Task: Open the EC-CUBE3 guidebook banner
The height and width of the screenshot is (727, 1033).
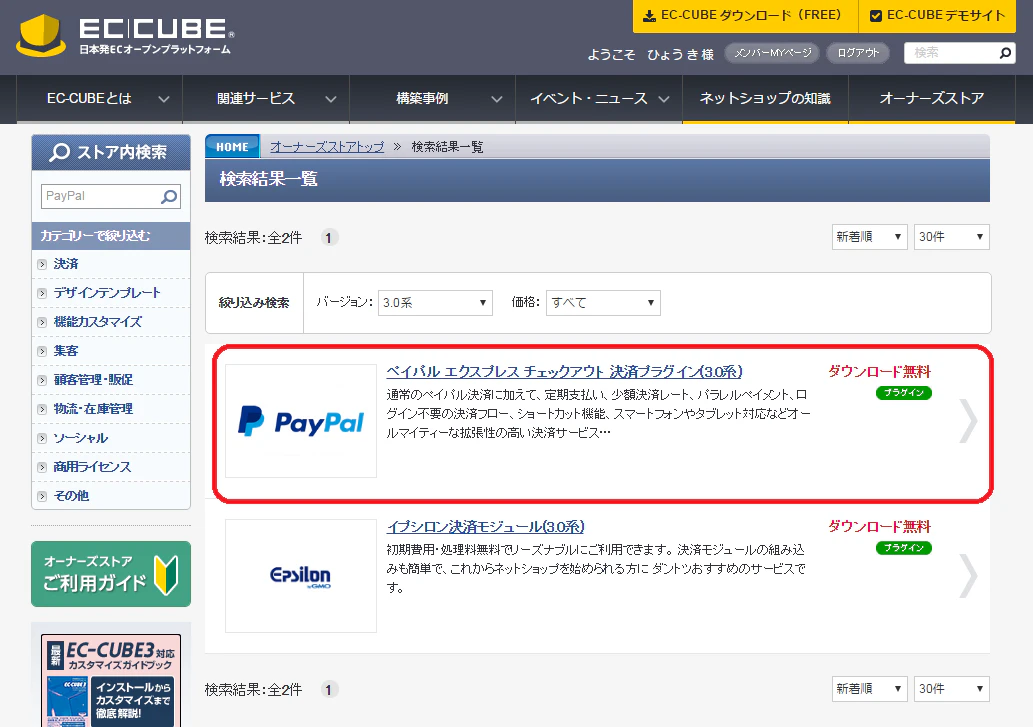Action: pos(111,680)
